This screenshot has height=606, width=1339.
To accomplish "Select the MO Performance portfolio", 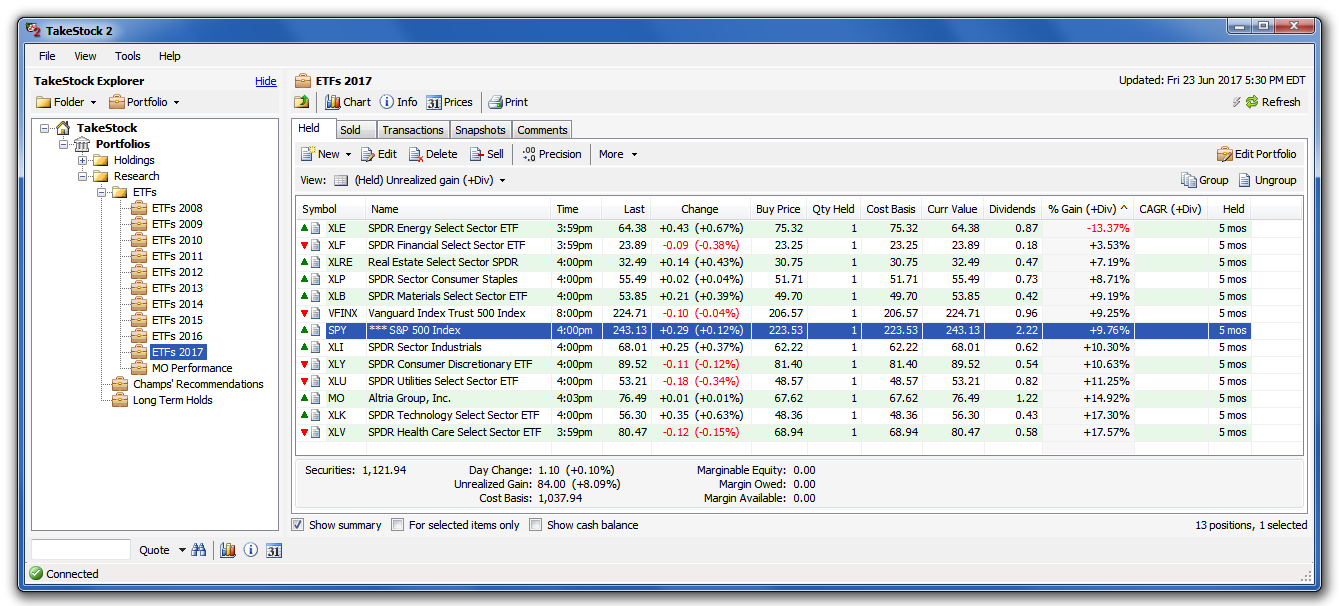I will coord(192,368).
